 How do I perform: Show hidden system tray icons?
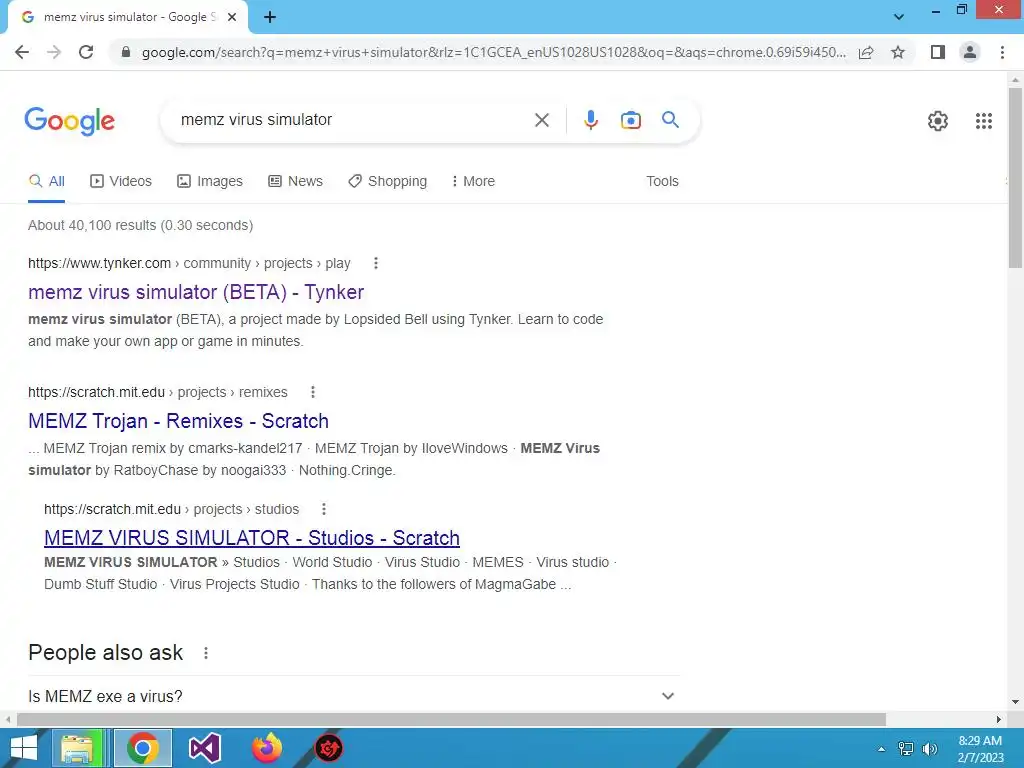pos(882,749)
